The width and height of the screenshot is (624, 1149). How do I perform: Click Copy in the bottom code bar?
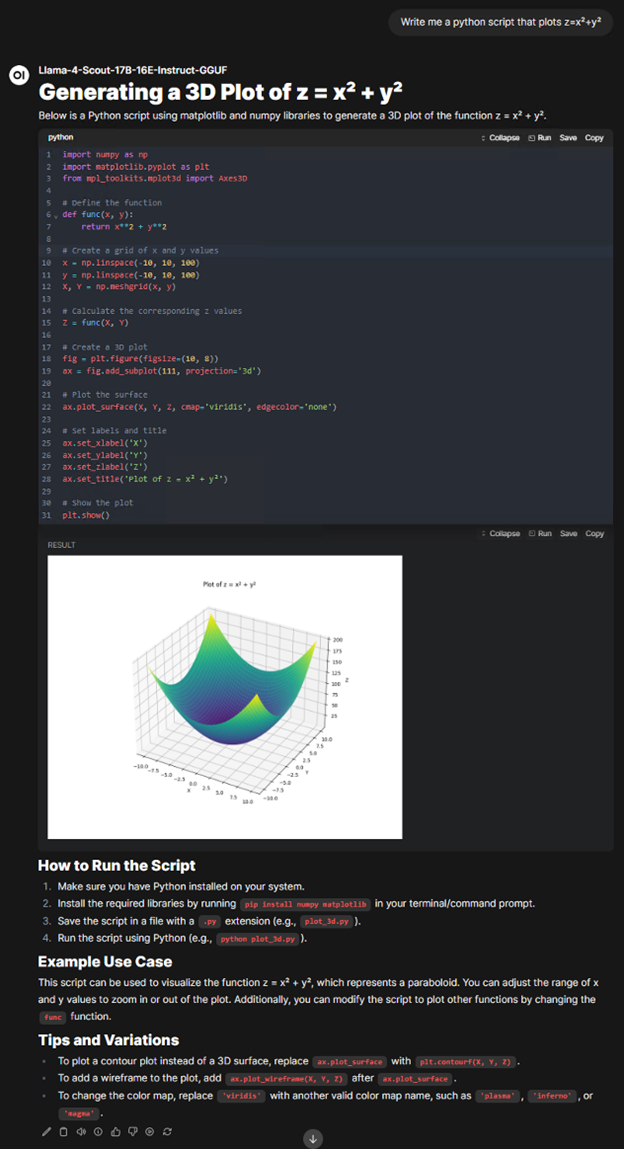594,534
